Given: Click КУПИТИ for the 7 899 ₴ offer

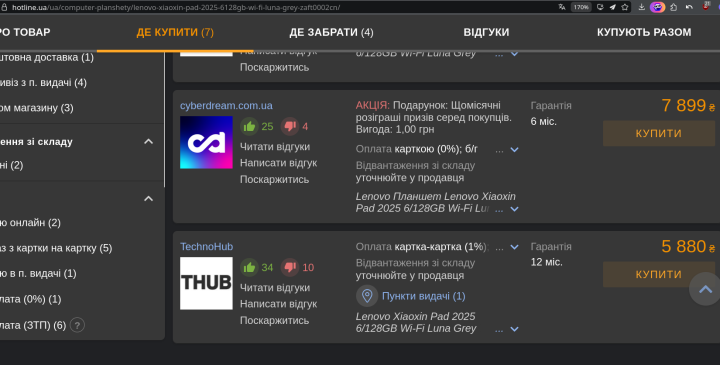Looking at the screenshot, I should pos(658,133).
